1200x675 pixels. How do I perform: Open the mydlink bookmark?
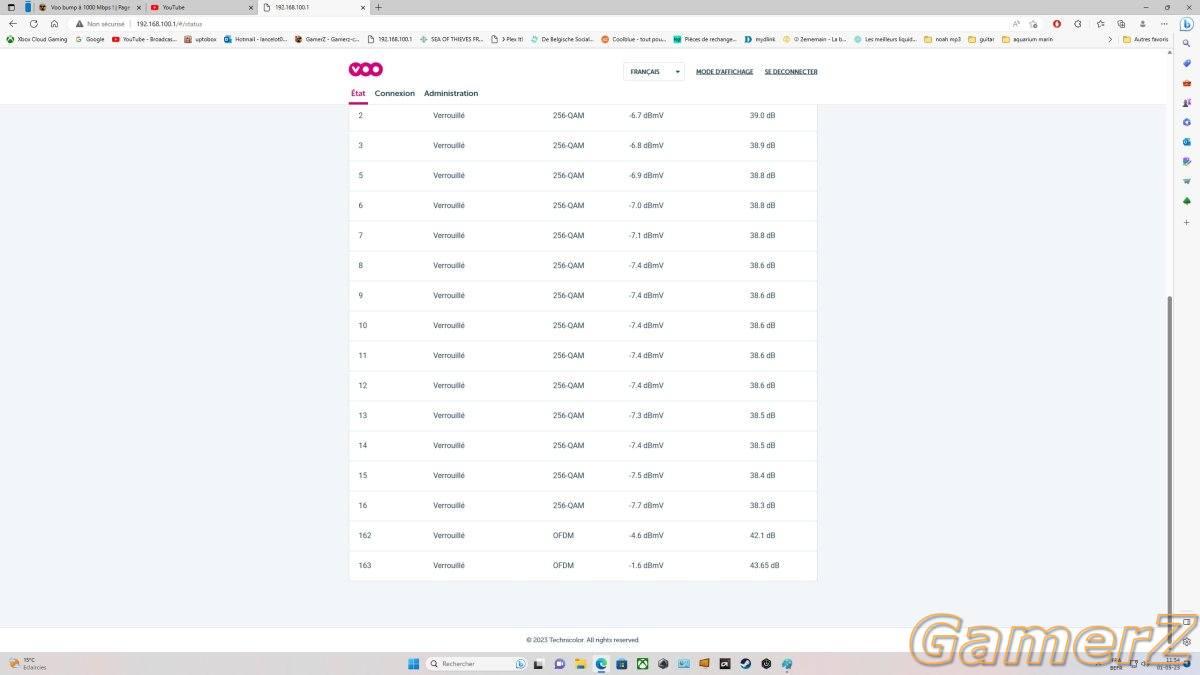[x=760, y=39]
